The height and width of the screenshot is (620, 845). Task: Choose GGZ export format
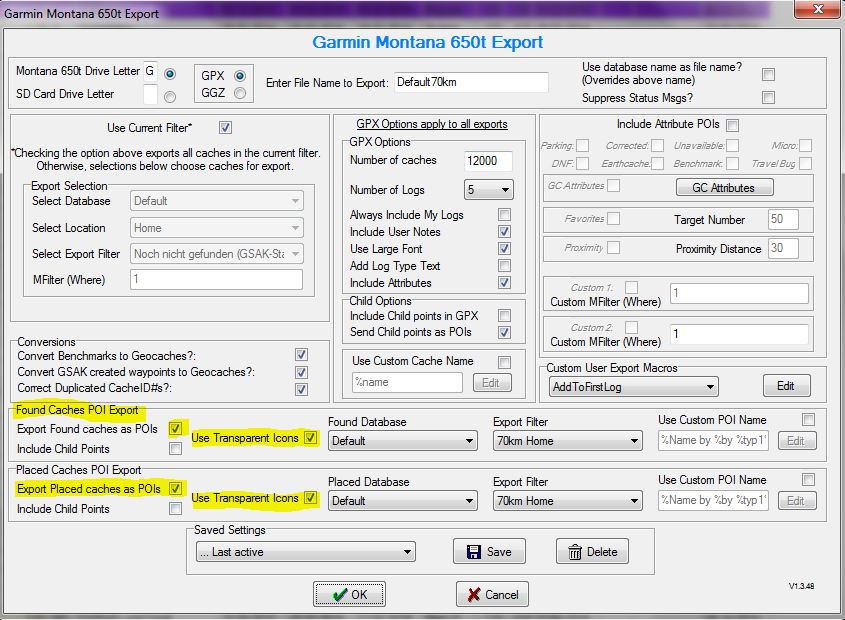[240, 93]
